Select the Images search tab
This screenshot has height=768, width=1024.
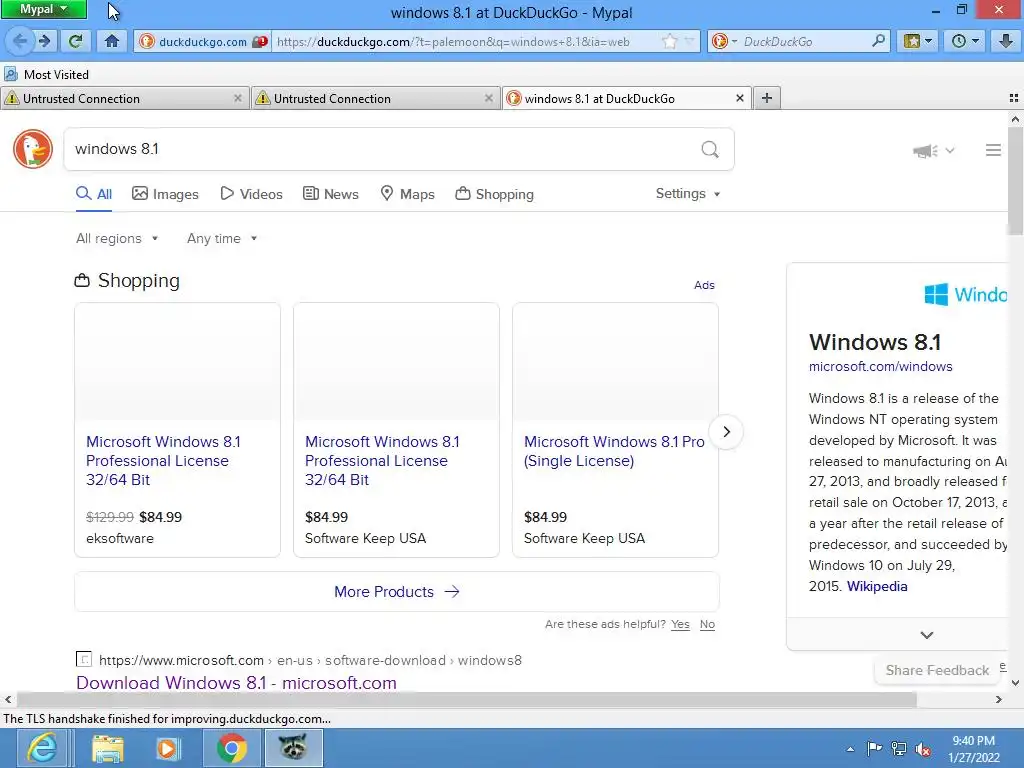[x=165, y=194]
